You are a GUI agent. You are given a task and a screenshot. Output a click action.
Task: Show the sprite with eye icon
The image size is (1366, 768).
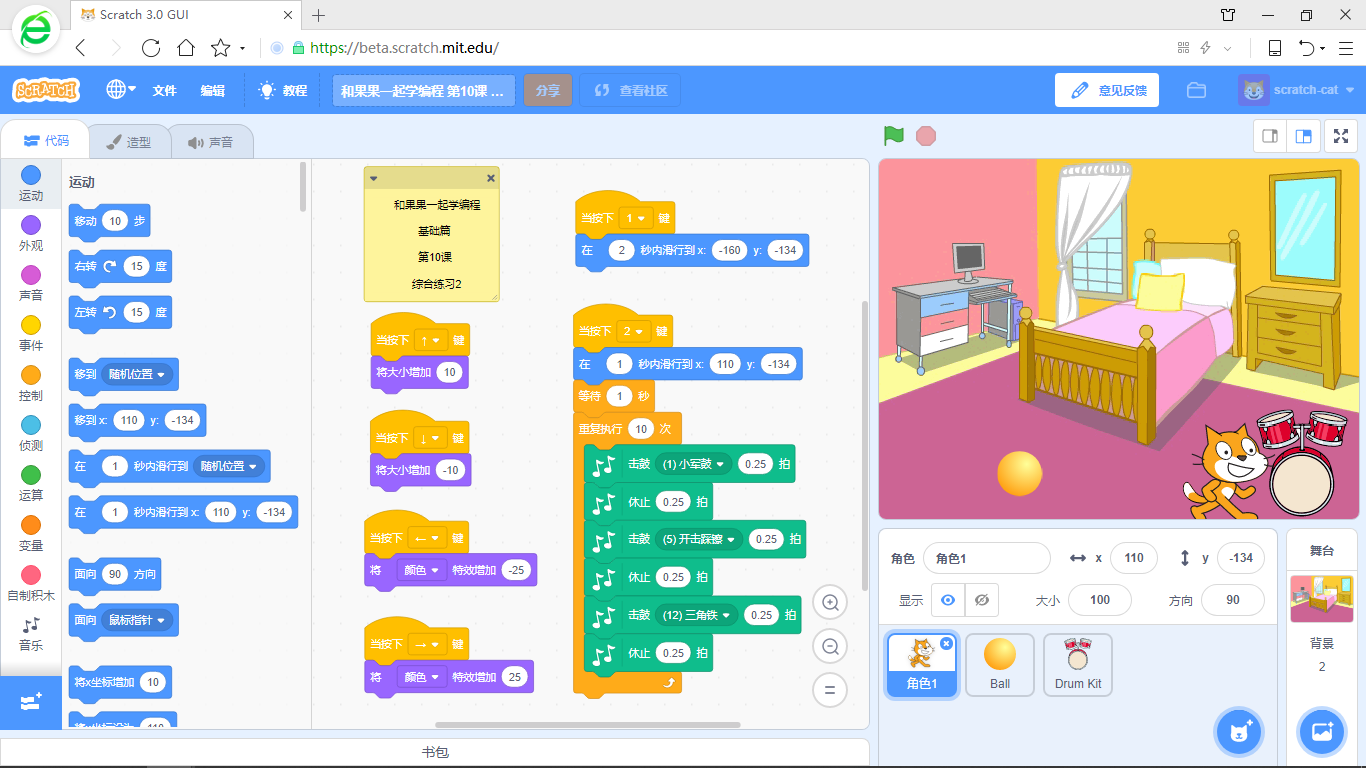pyautogui.click(x=948, y=600)
